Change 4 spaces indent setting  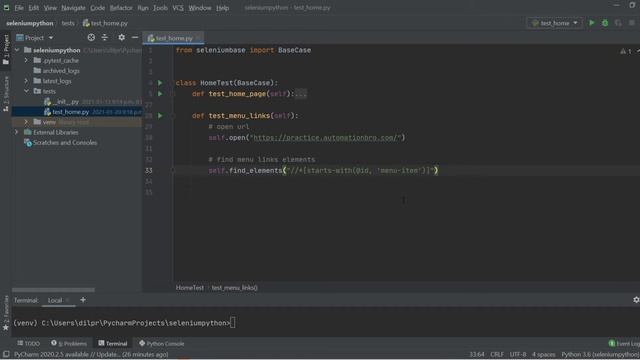pyautogui.click(x=544, y=355)
